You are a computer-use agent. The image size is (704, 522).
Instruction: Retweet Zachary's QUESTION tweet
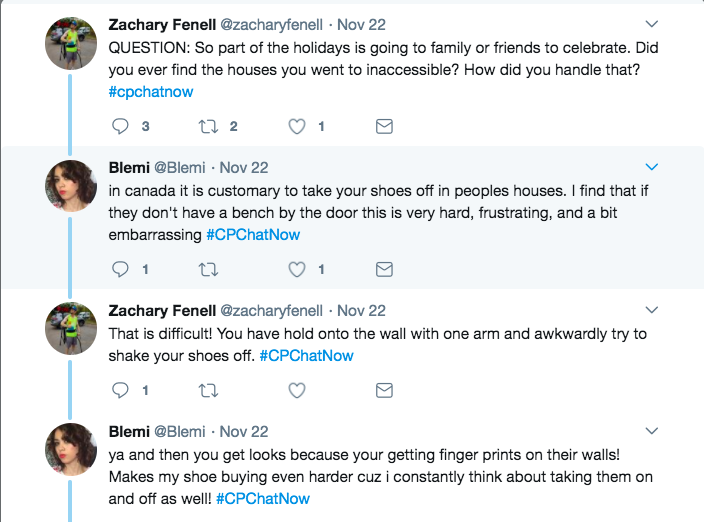[x=208, y=126]
